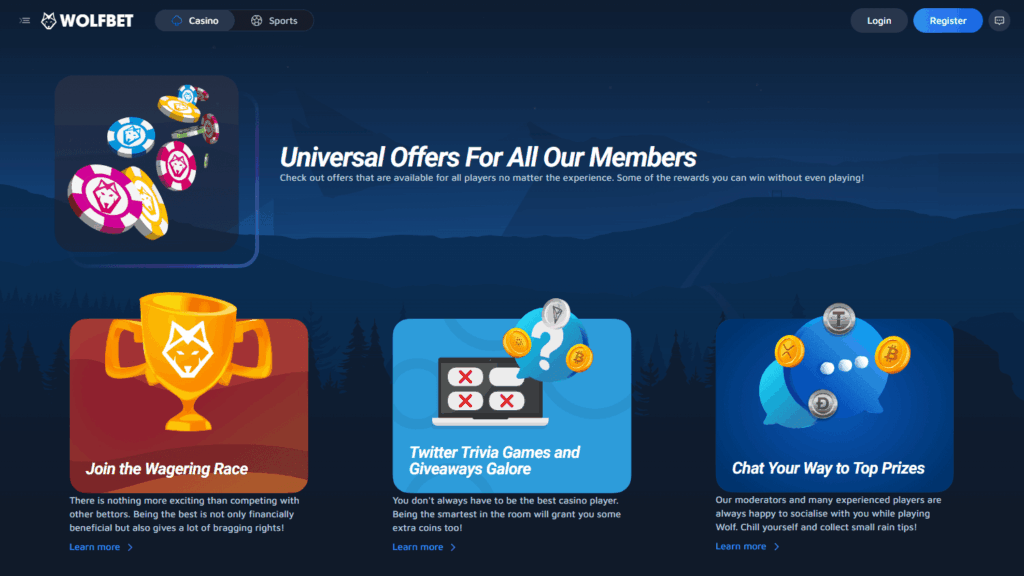This screenshot has height=576, width=1024.
Task: Click the golden wolf trophy image
Action: [x=188, y=361]
